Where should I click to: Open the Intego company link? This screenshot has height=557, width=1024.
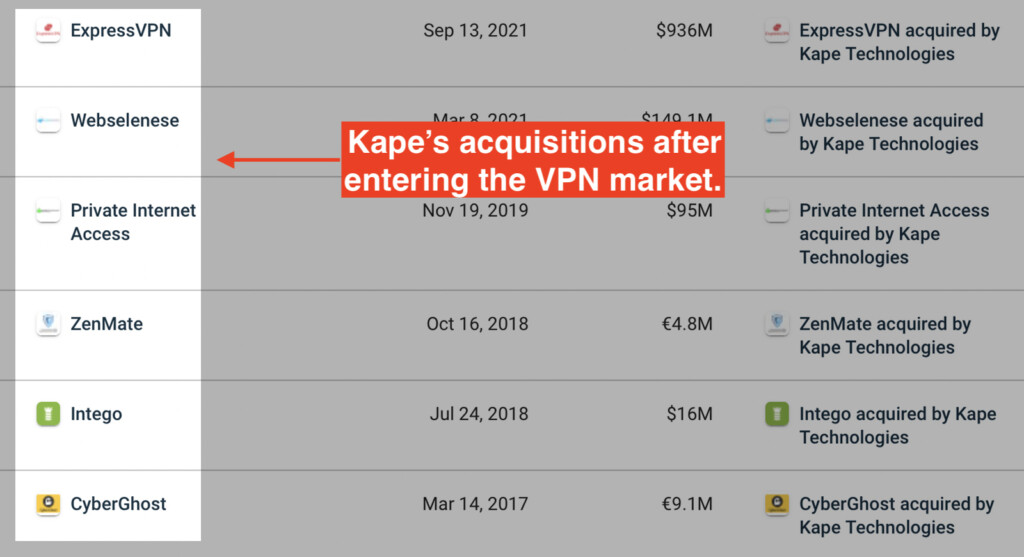click(96, 415)
